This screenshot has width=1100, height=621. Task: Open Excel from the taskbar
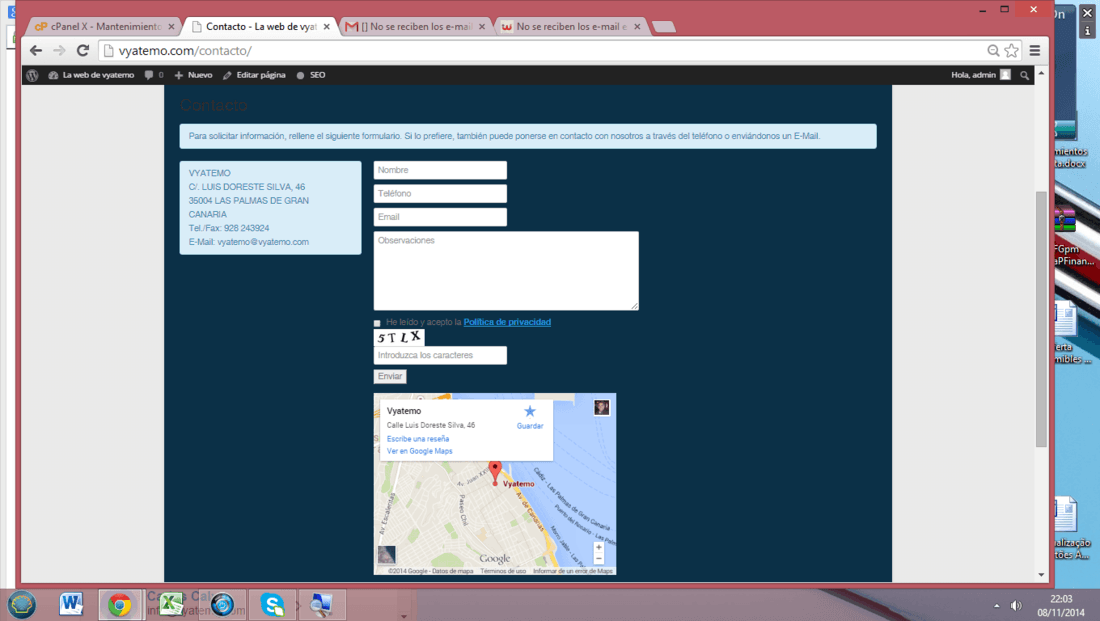170,604
